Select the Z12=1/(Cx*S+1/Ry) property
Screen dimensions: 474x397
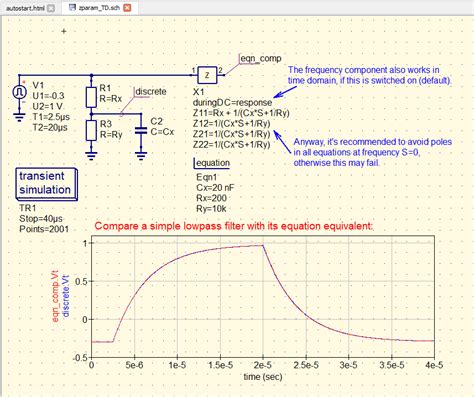click(x=232, y=124)
